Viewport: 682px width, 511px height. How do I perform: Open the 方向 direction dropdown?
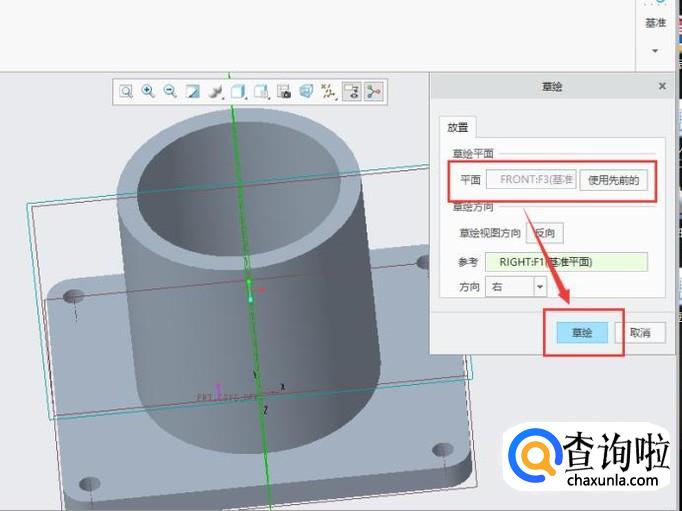point(540,287)
